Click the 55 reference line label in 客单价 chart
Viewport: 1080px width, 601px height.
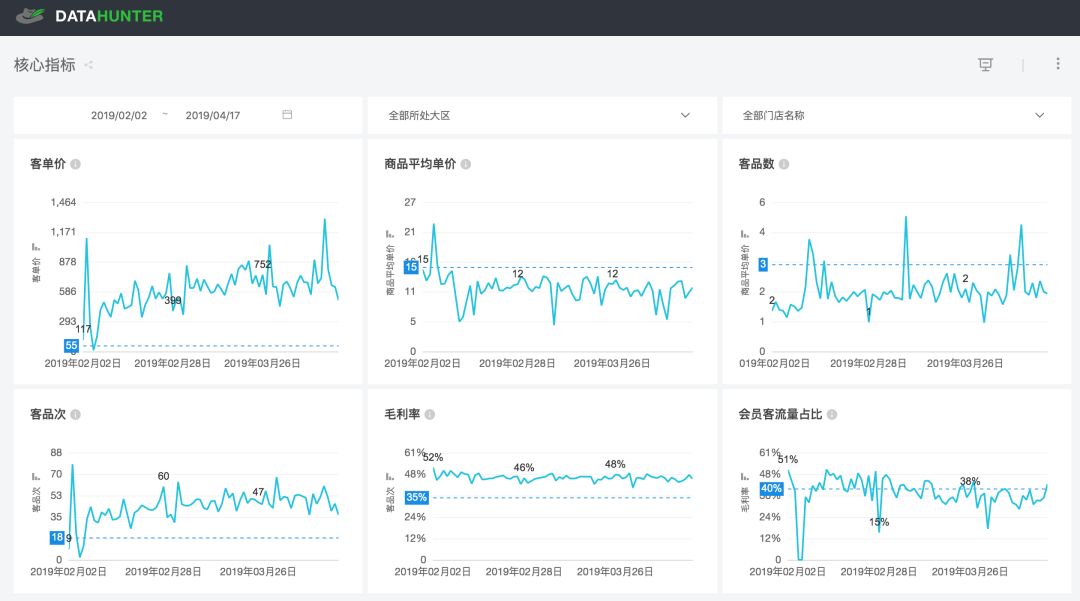[71, 346]
